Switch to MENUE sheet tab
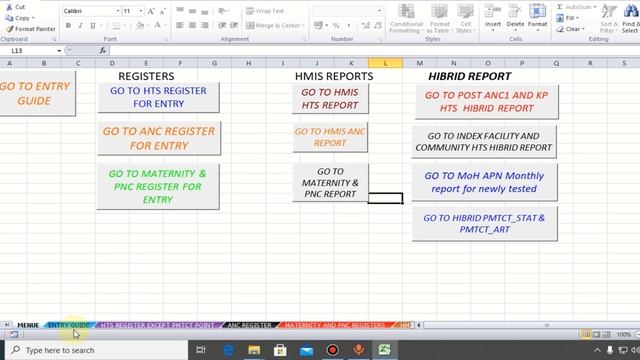 28,325
